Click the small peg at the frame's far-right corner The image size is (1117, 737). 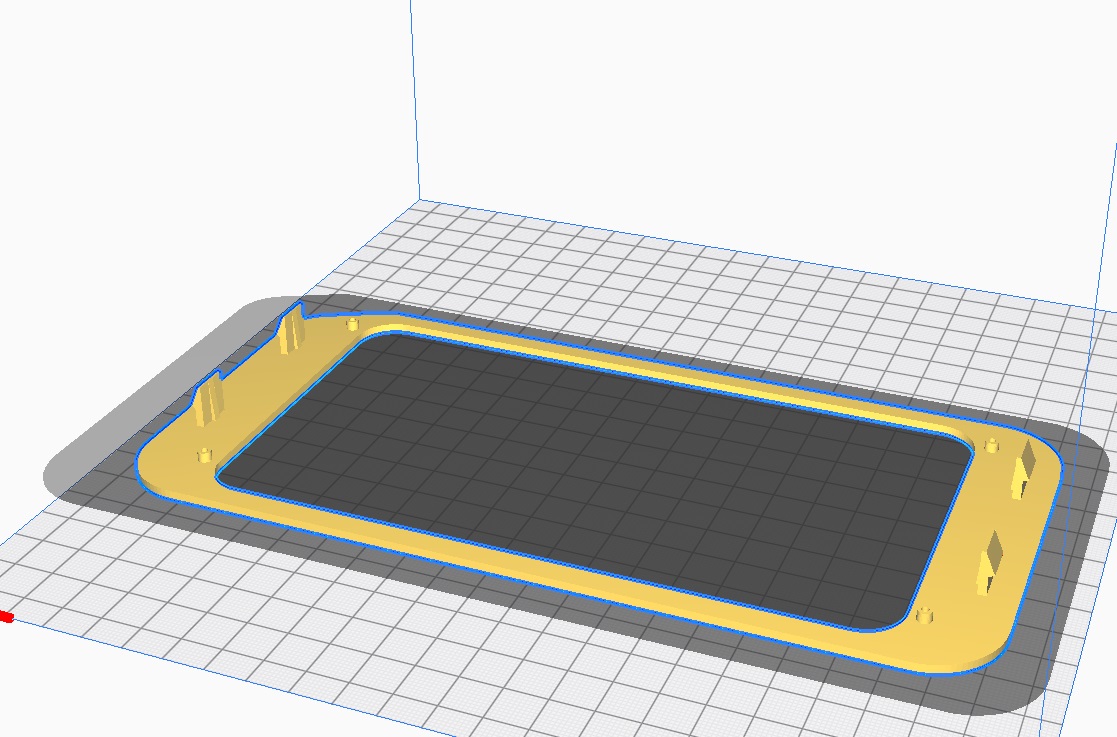pyautogui.click(x=992, y=445)
